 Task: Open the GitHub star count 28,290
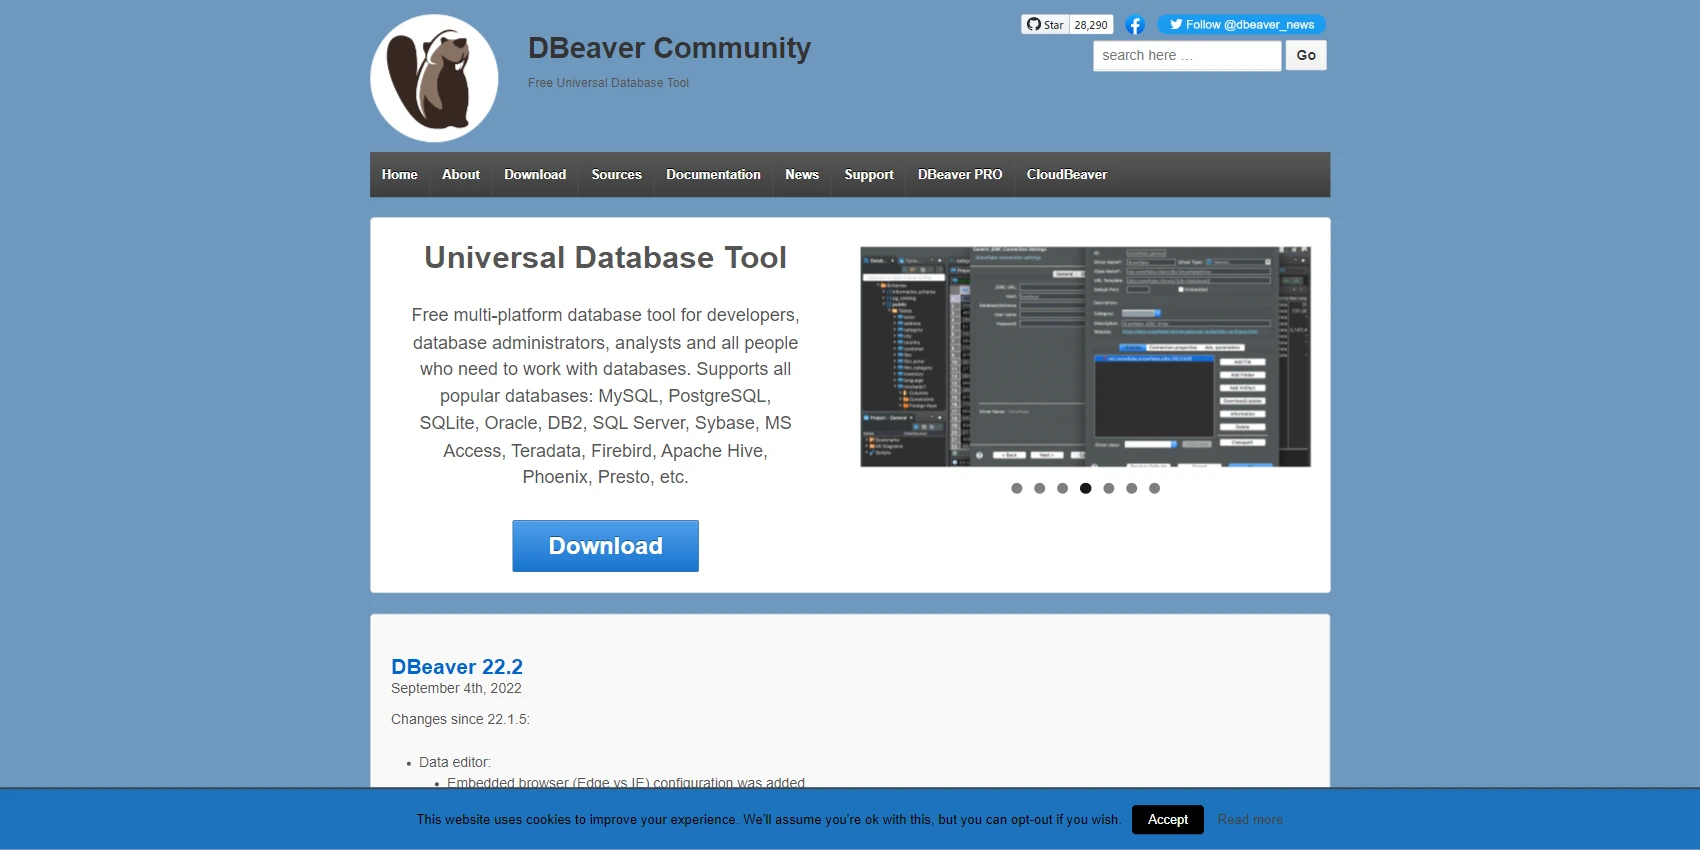coord(1091,25)
